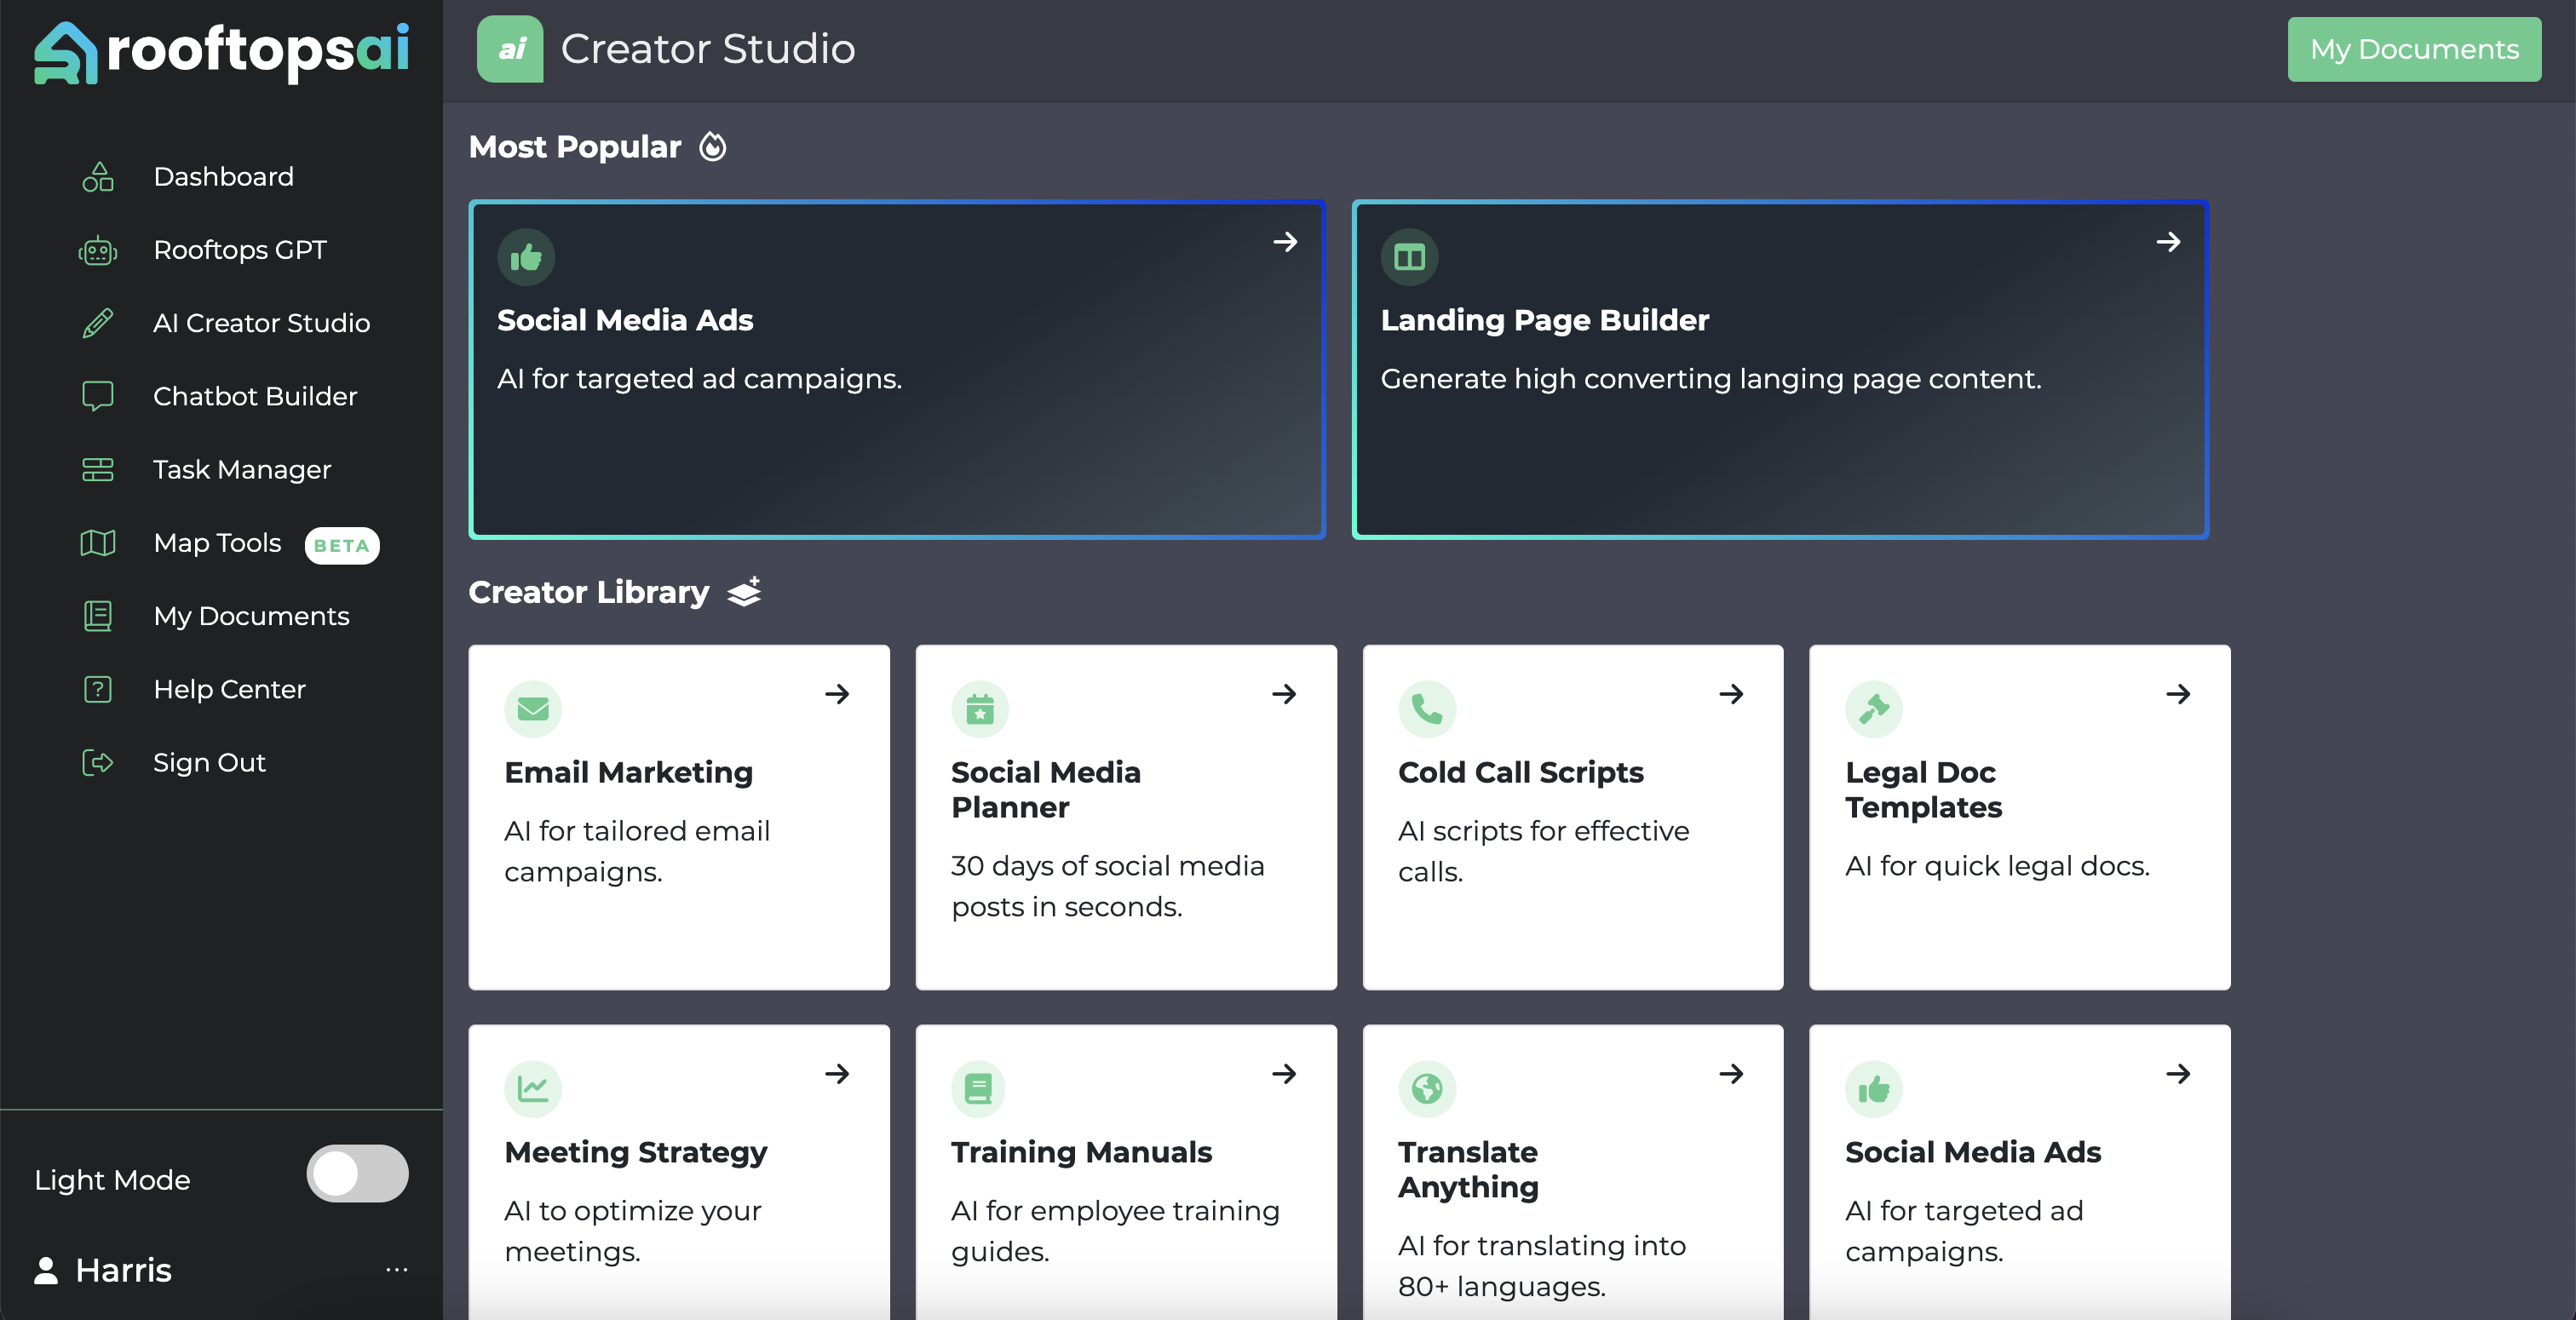Click the Dashboard shapes icon in sidebar
Viewport: 2576px width, 1320px height.
(97, 177)
